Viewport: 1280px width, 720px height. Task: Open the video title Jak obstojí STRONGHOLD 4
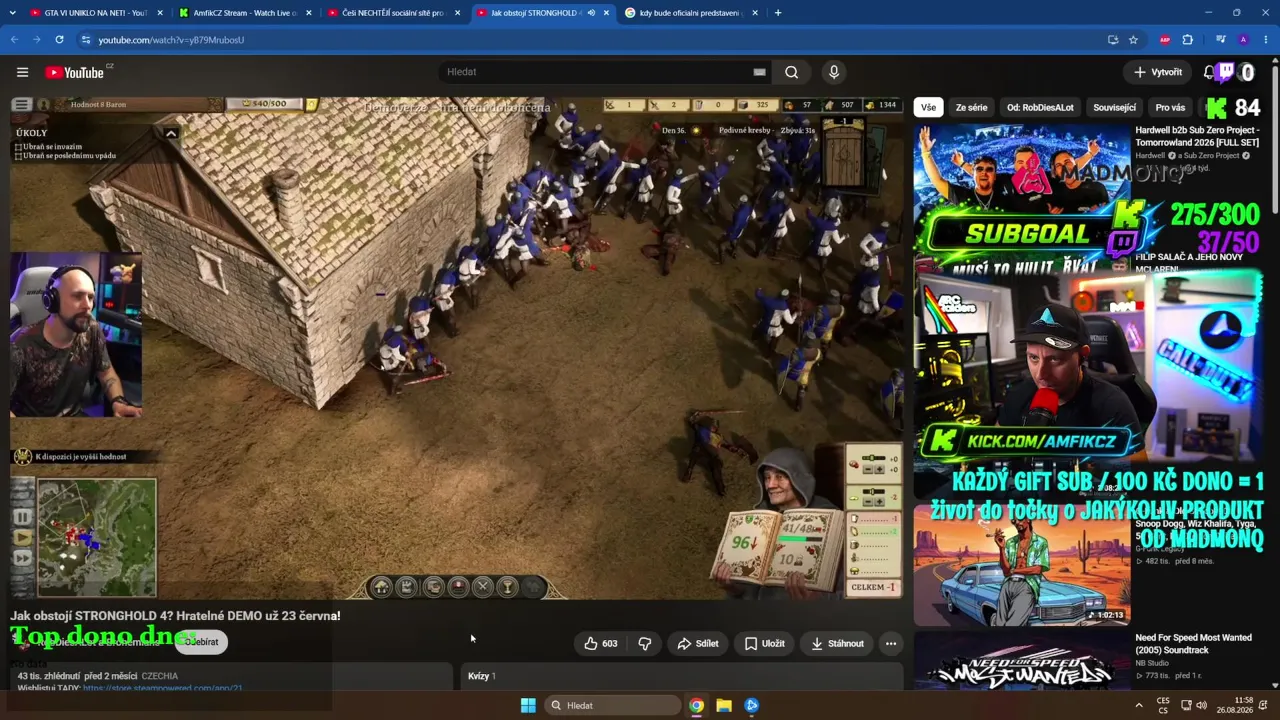pos(176,615)
